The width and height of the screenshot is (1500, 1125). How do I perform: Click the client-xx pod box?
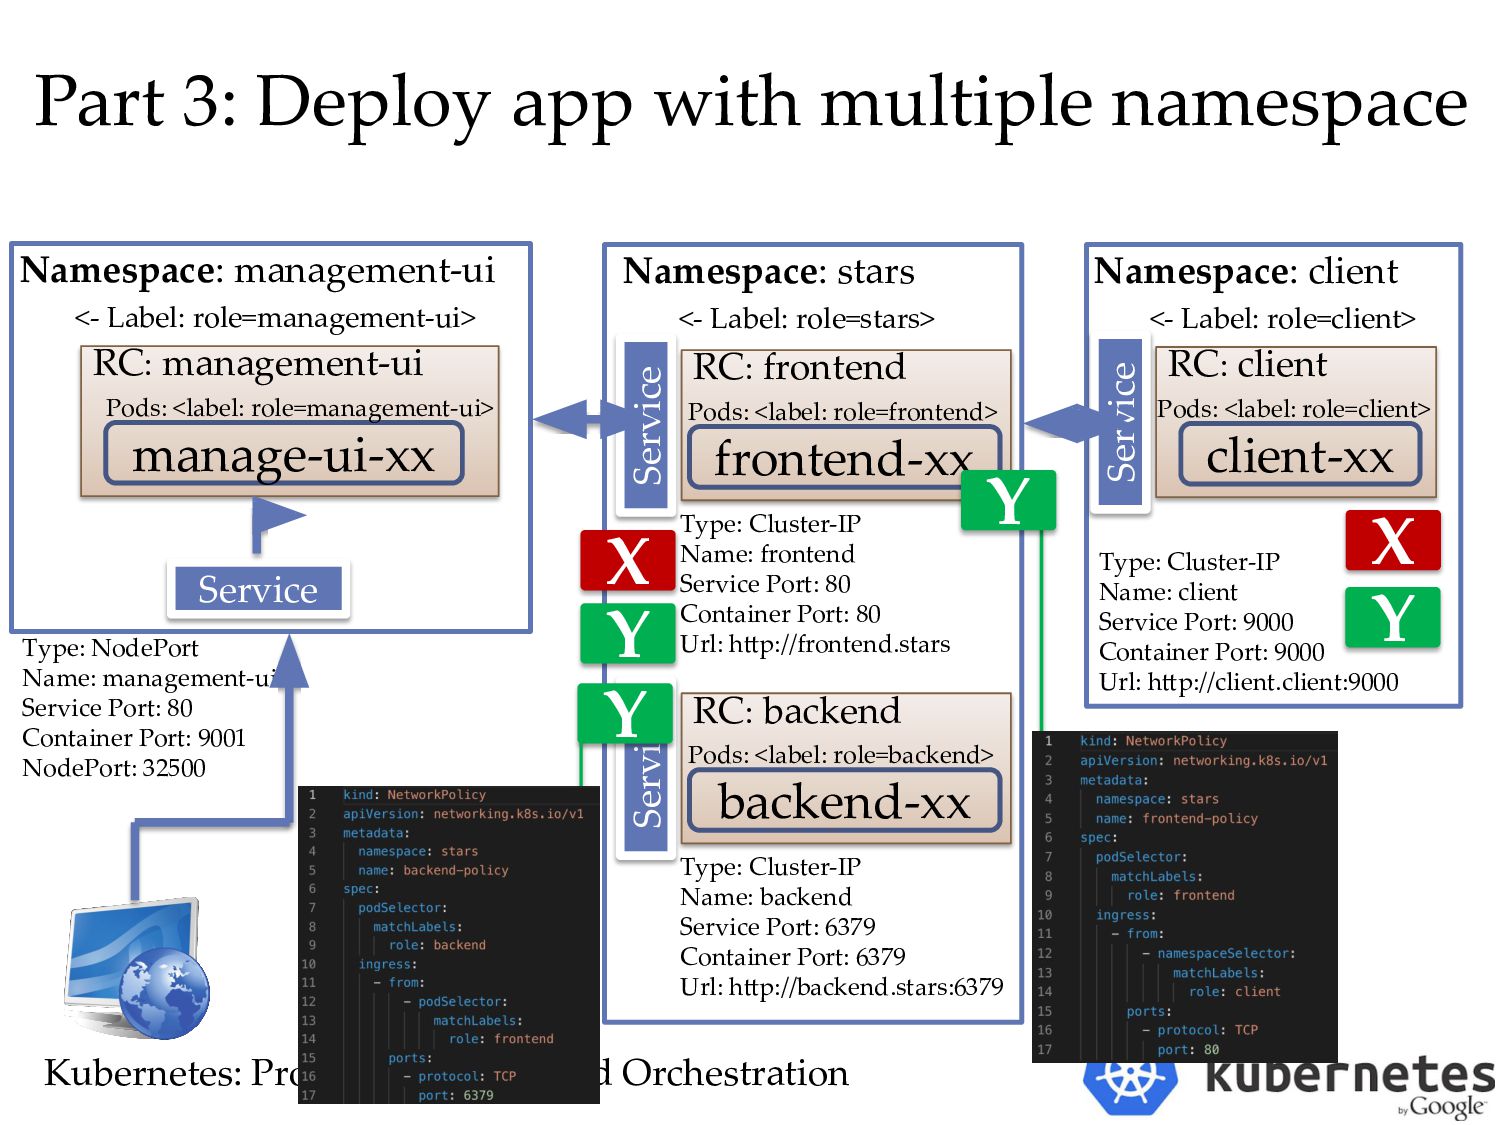click(1300, 455)
